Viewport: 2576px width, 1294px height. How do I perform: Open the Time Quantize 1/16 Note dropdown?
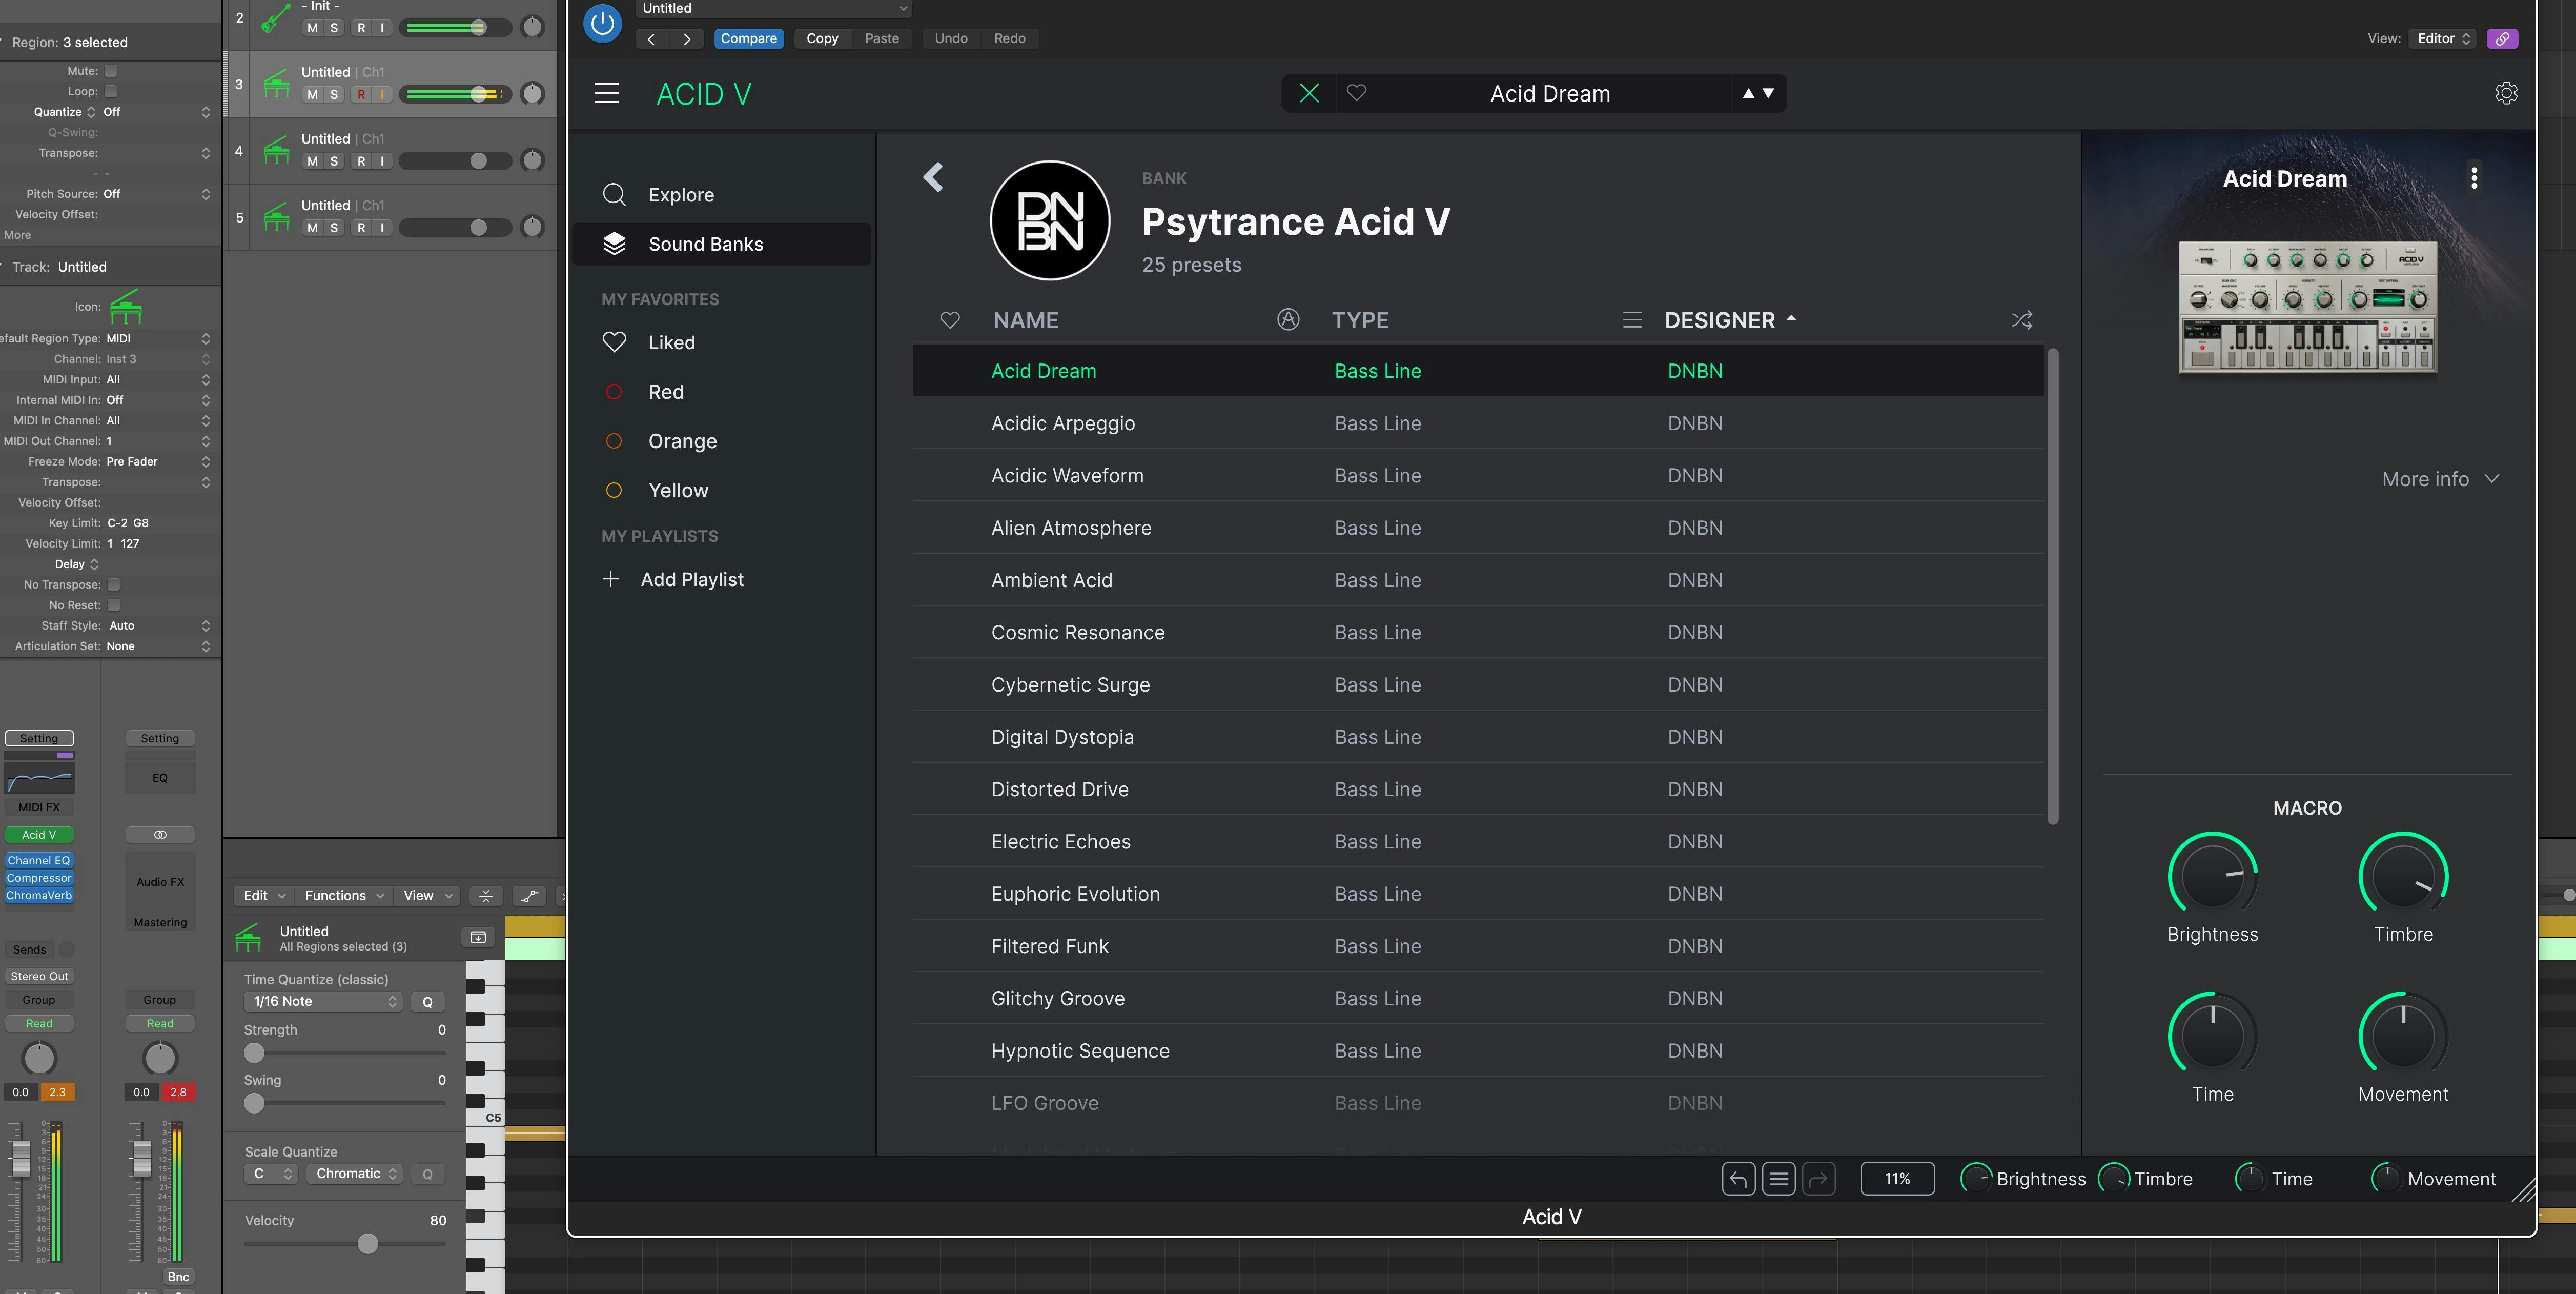point(323,1001)
